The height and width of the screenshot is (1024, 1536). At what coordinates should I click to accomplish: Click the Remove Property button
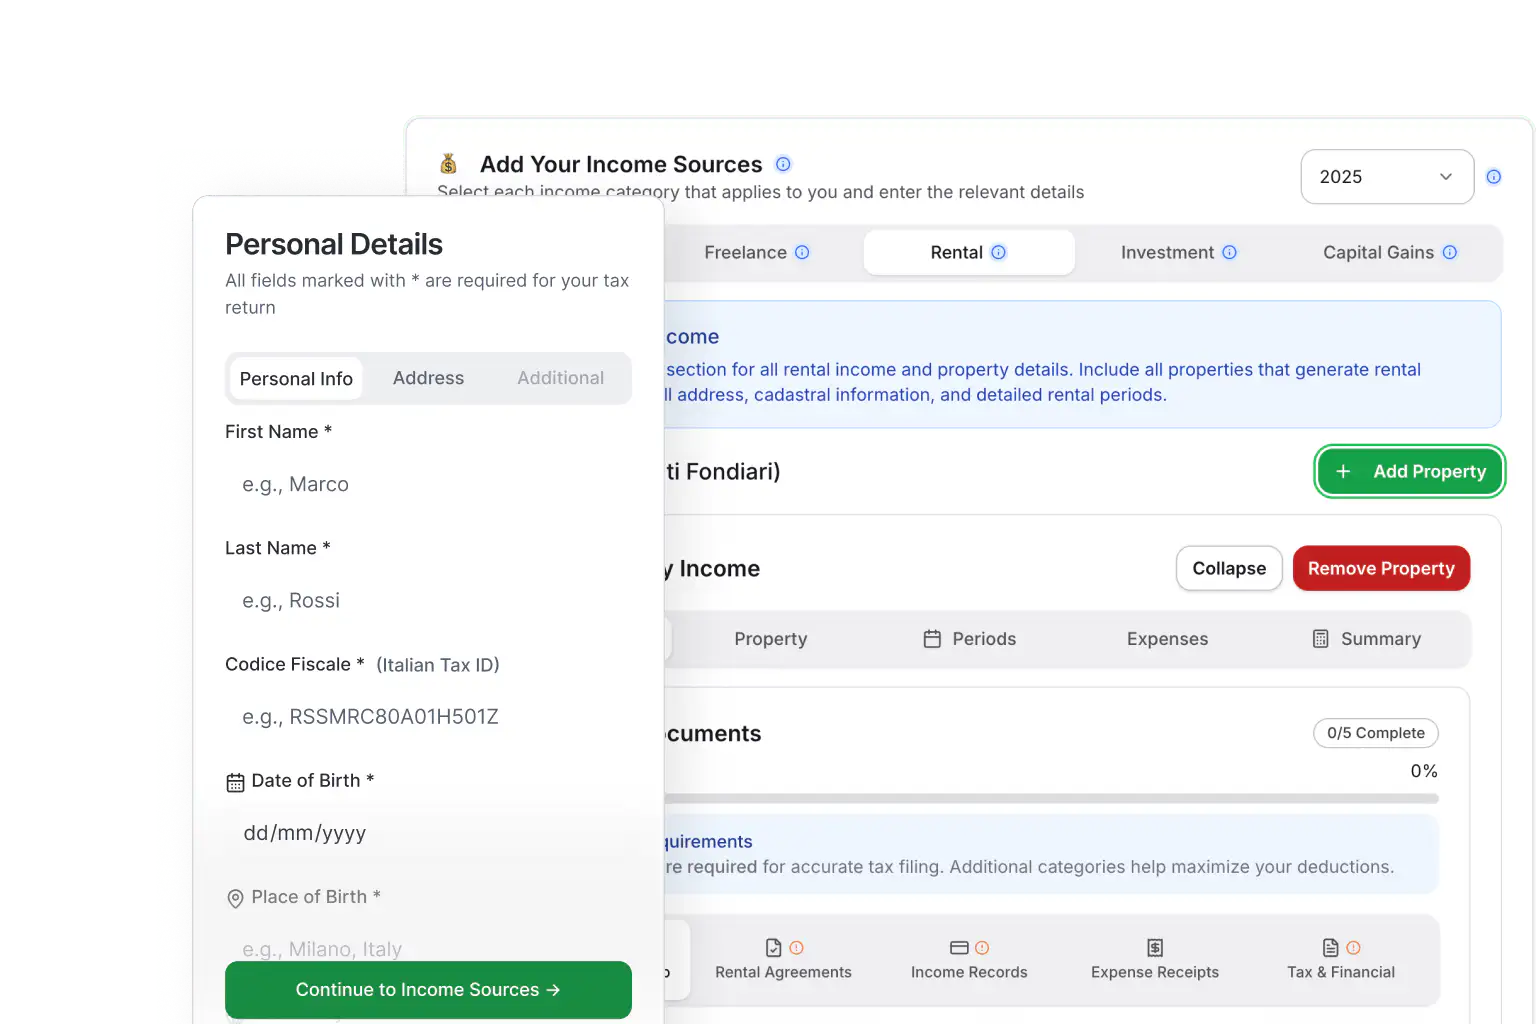pyautogui.click(x=1381, y=568)
